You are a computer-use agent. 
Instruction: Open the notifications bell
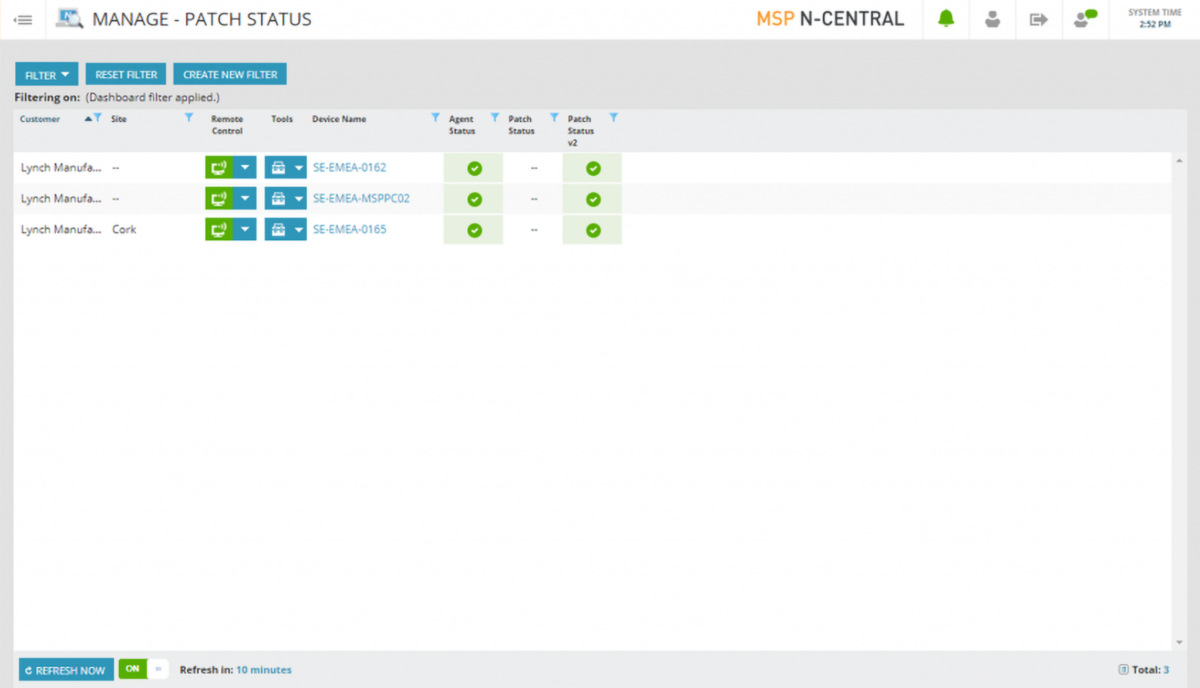pyautogui.click(x=945, y=19)
